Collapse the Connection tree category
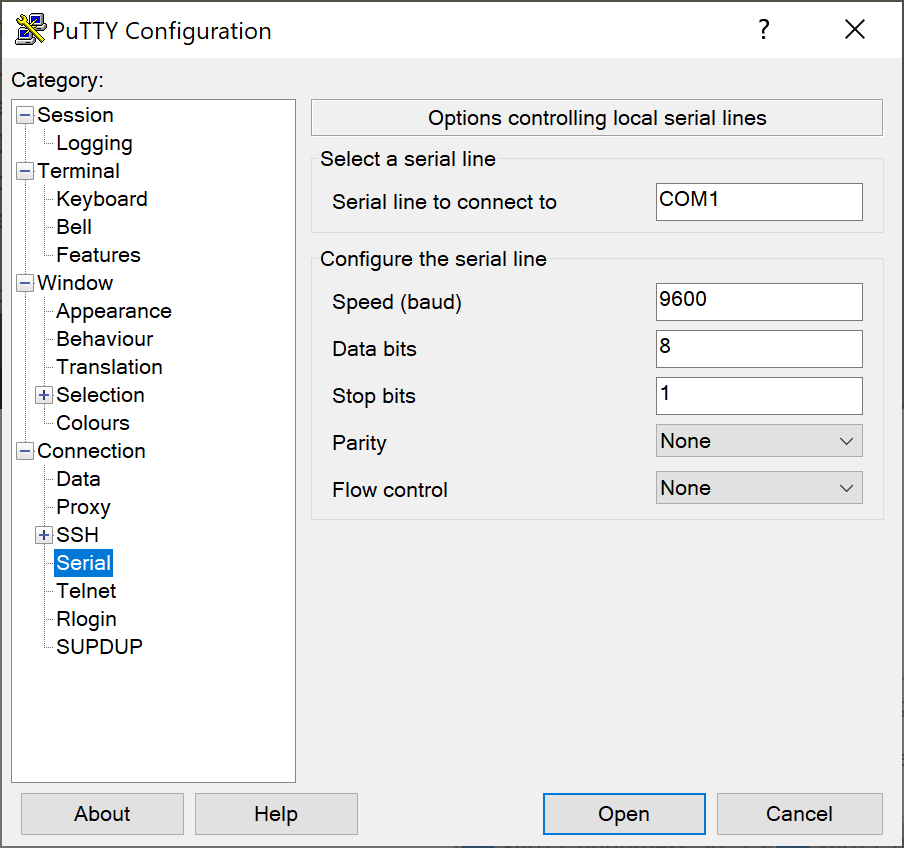 24,451
